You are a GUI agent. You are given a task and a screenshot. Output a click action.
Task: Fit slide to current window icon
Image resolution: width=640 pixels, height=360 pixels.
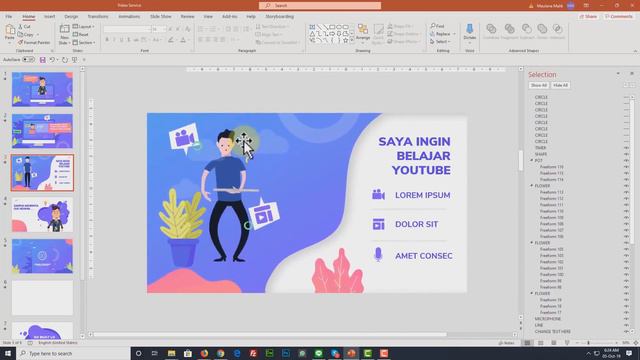(636, 343)
